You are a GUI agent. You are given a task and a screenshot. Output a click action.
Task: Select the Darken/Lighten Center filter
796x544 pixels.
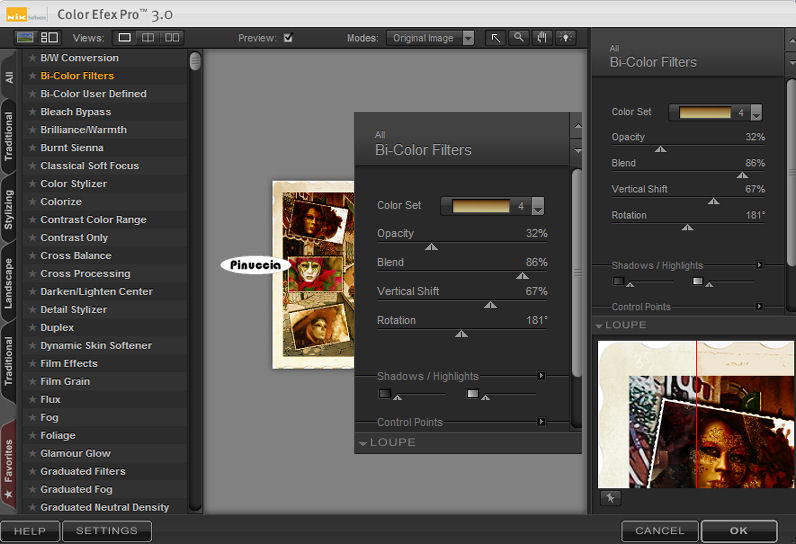coord(96,292)
